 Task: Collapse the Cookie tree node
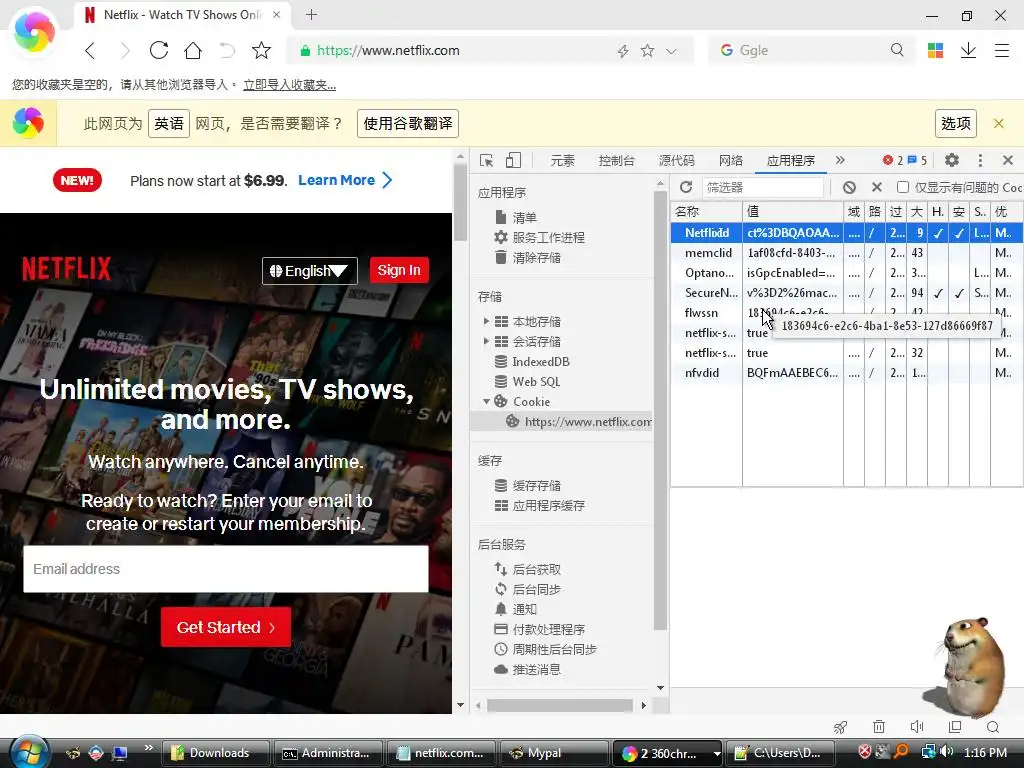[x=486, y=402]
